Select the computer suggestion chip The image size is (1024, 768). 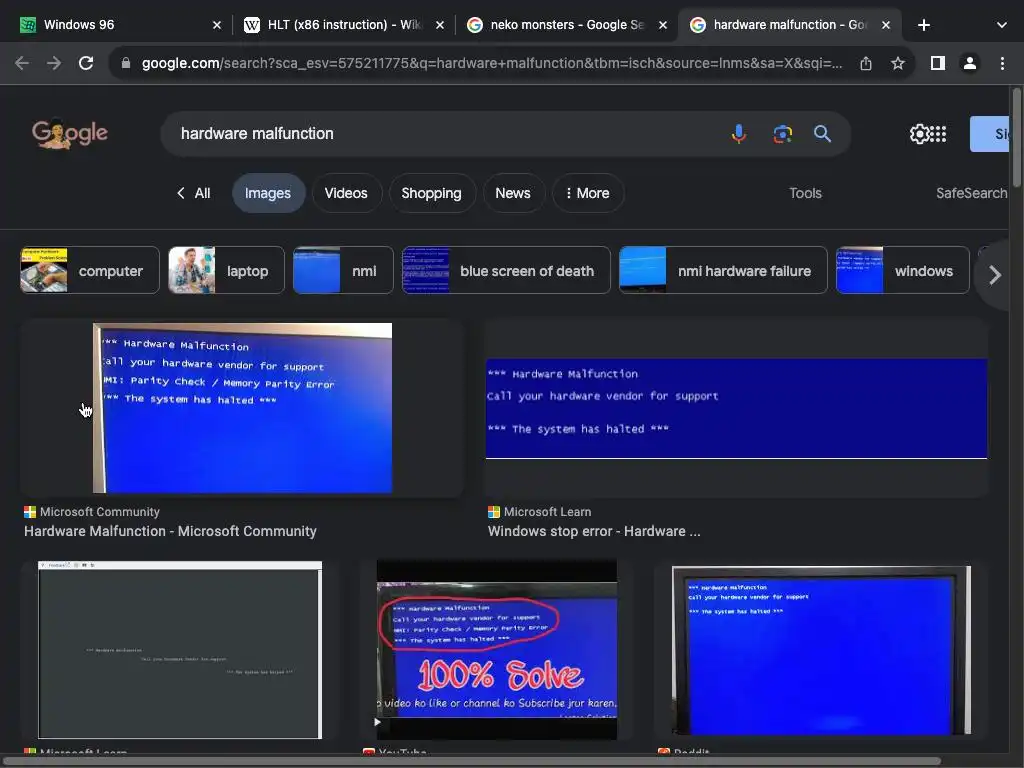tap(90, 270)
